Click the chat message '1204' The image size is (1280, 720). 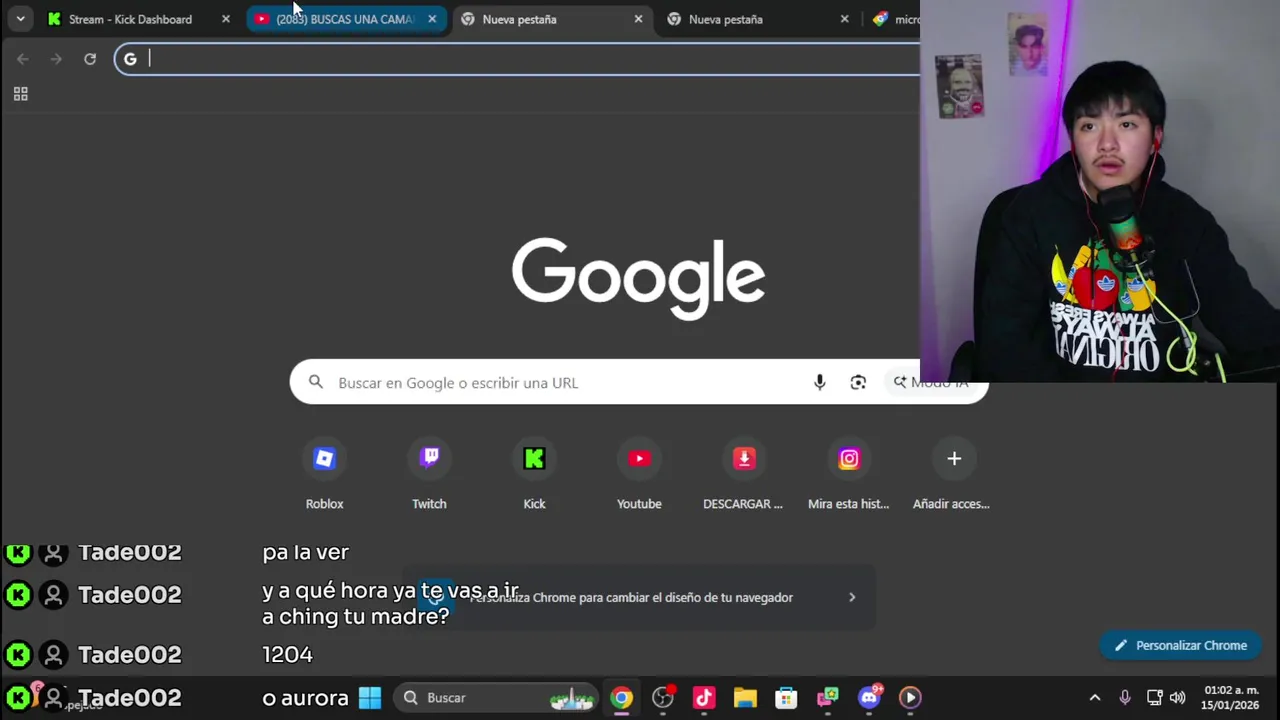click(287, 654)
